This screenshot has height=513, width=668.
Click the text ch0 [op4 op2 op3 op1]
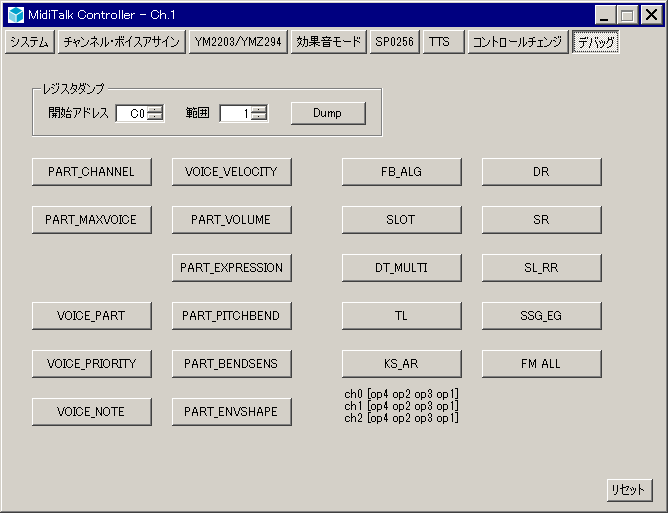(401, 394)
